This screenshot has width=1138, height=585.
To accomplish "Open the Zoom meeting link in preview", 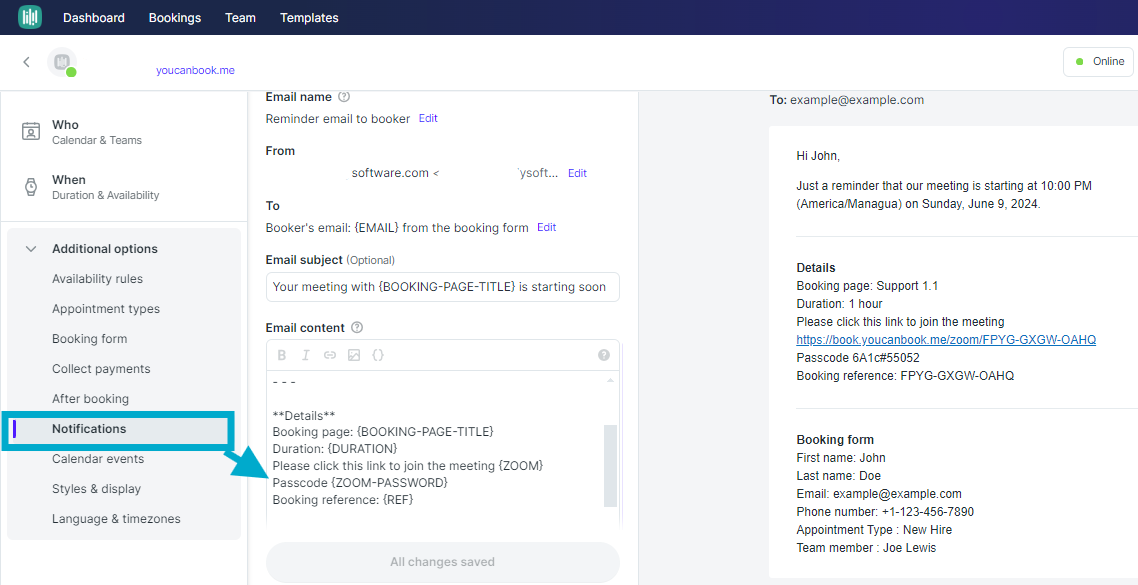I will 946,340.
